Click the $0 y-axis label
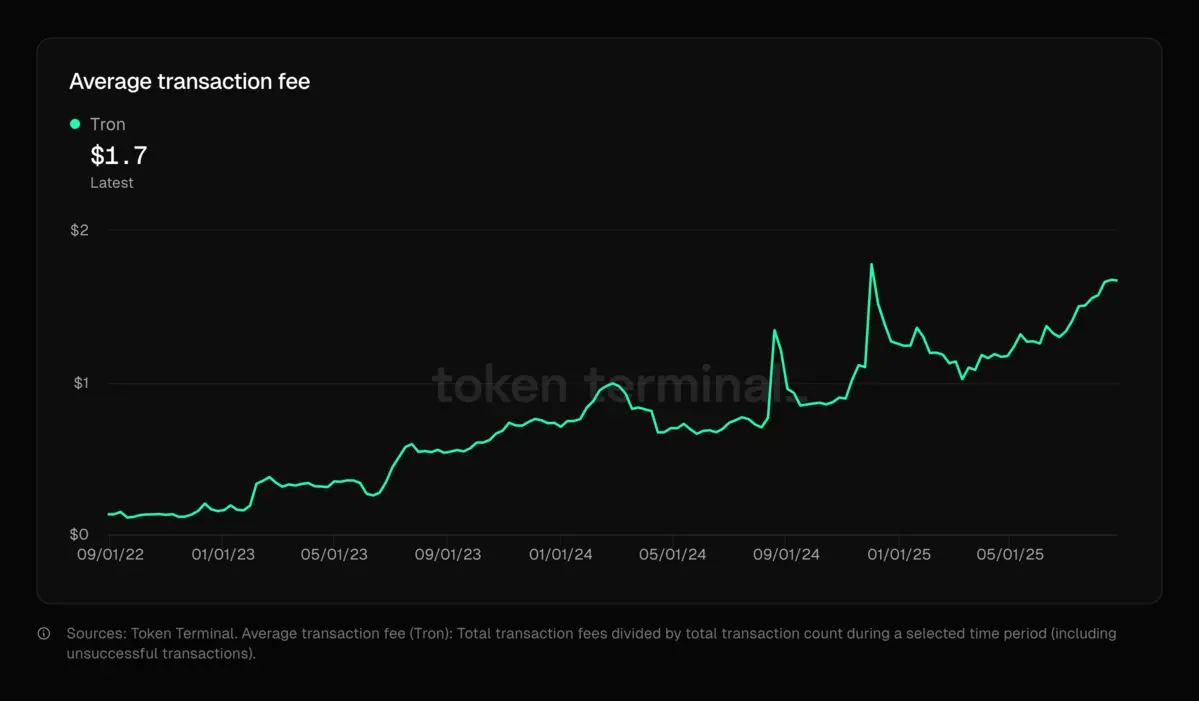Screen dimensions: 1199x701 click(79, 536)
